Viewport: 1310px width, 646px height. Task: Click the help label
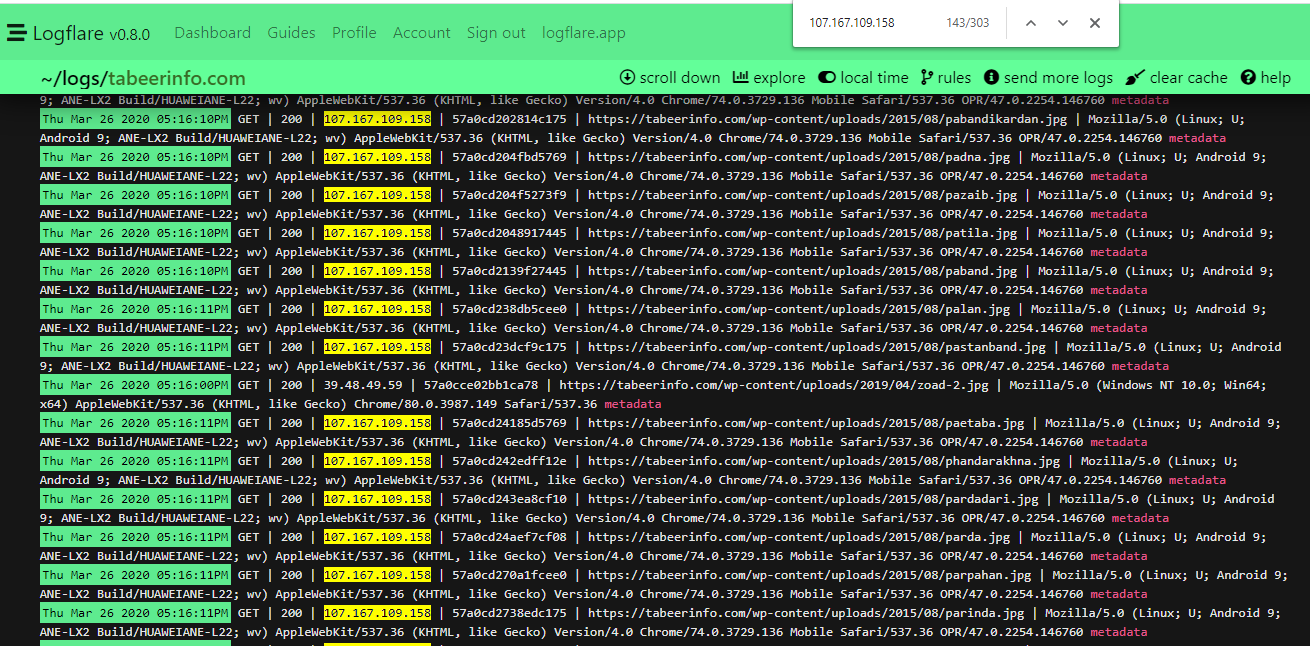[x=1275, y=77]
